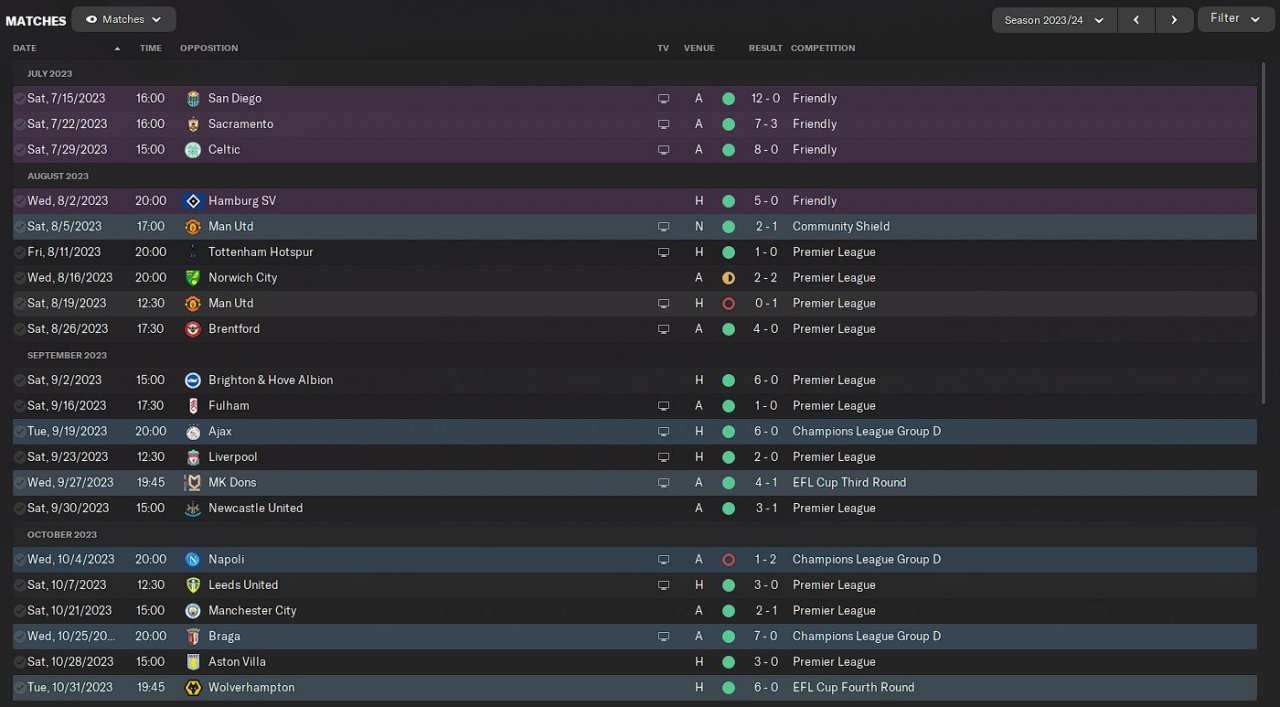Open the 7 - 0 result against Braga
Viewport: 1280px width, 707px height.
pyautogui.click(x=765, y=636)
